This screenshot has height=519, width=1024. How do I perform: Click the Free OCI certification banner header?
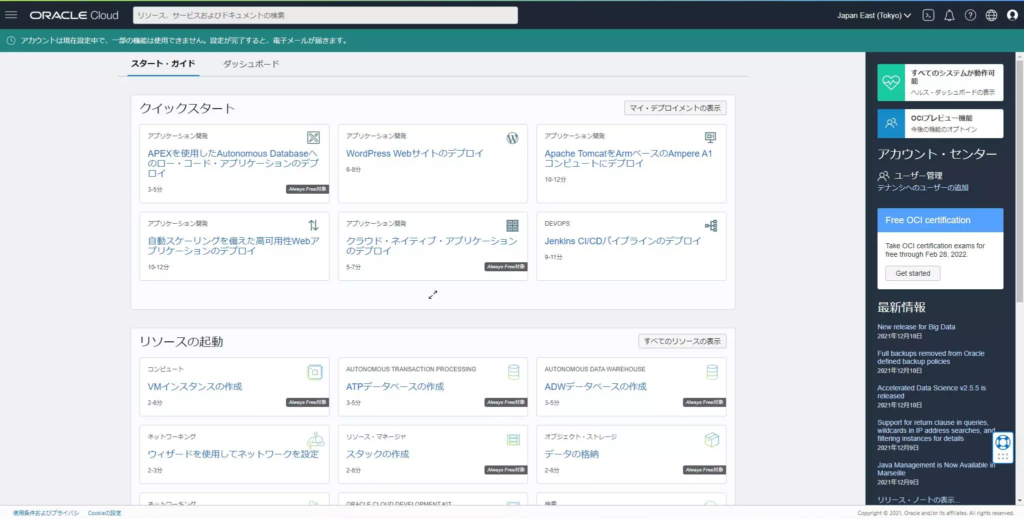(940, 220)
